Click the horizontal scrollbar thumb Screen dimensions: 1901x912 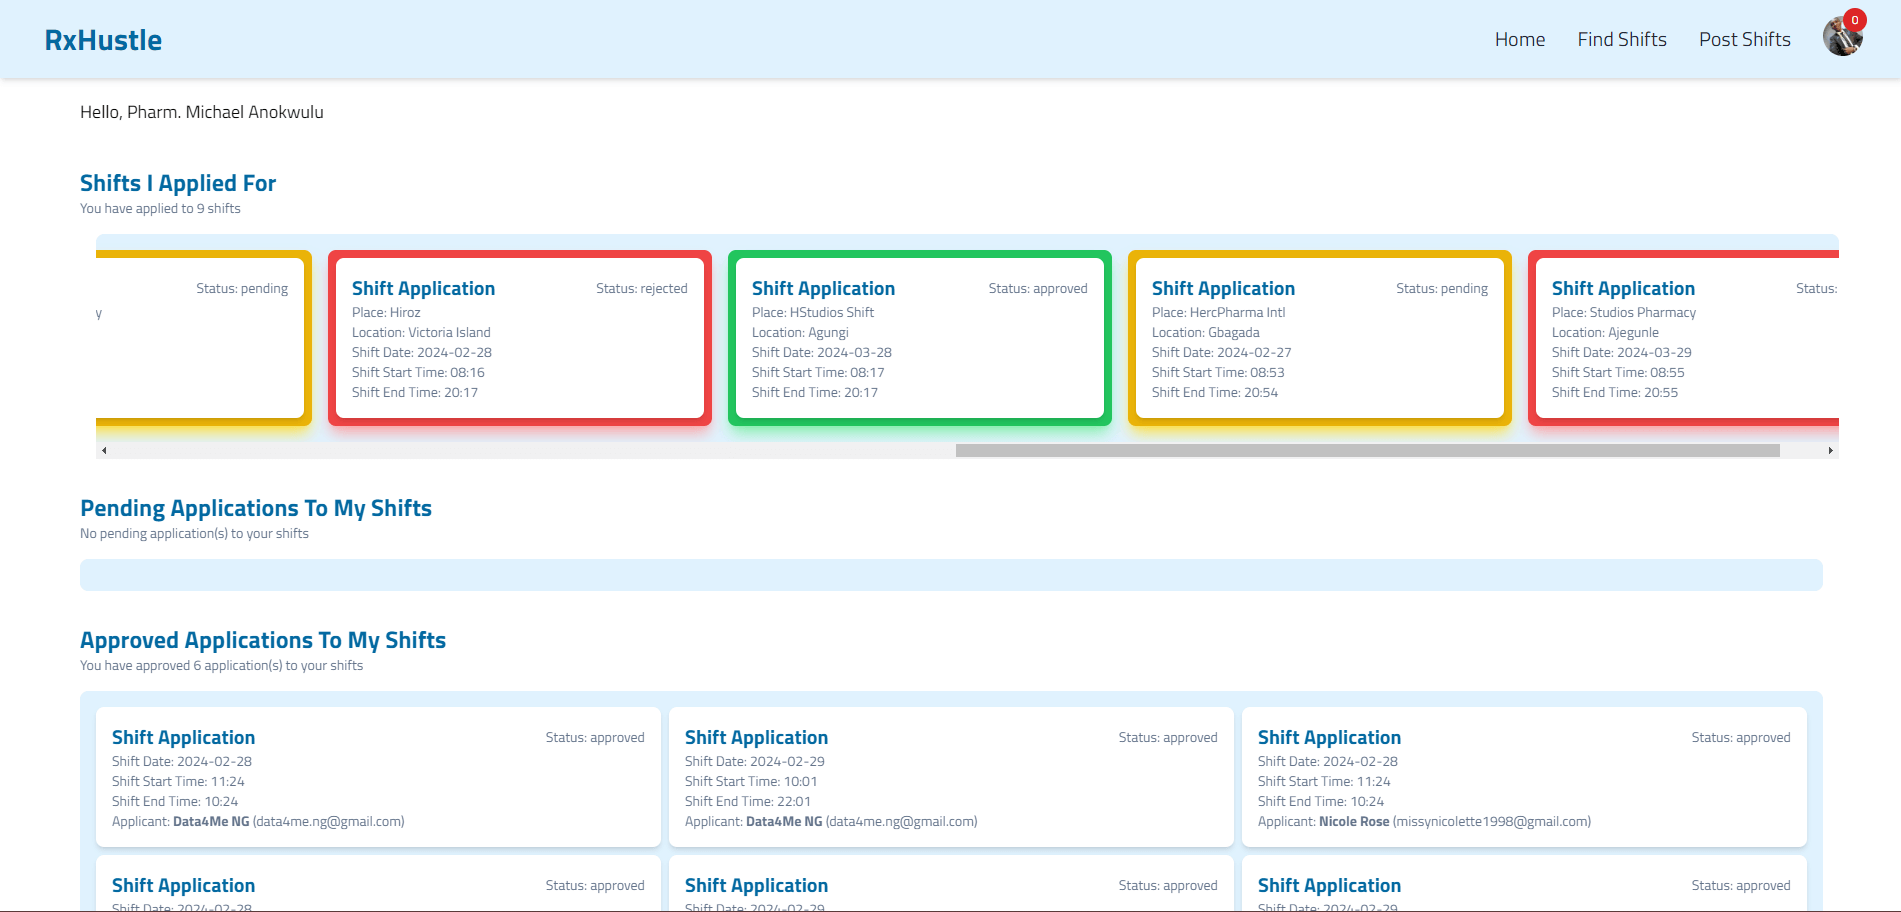click(x=1366, y=451)
